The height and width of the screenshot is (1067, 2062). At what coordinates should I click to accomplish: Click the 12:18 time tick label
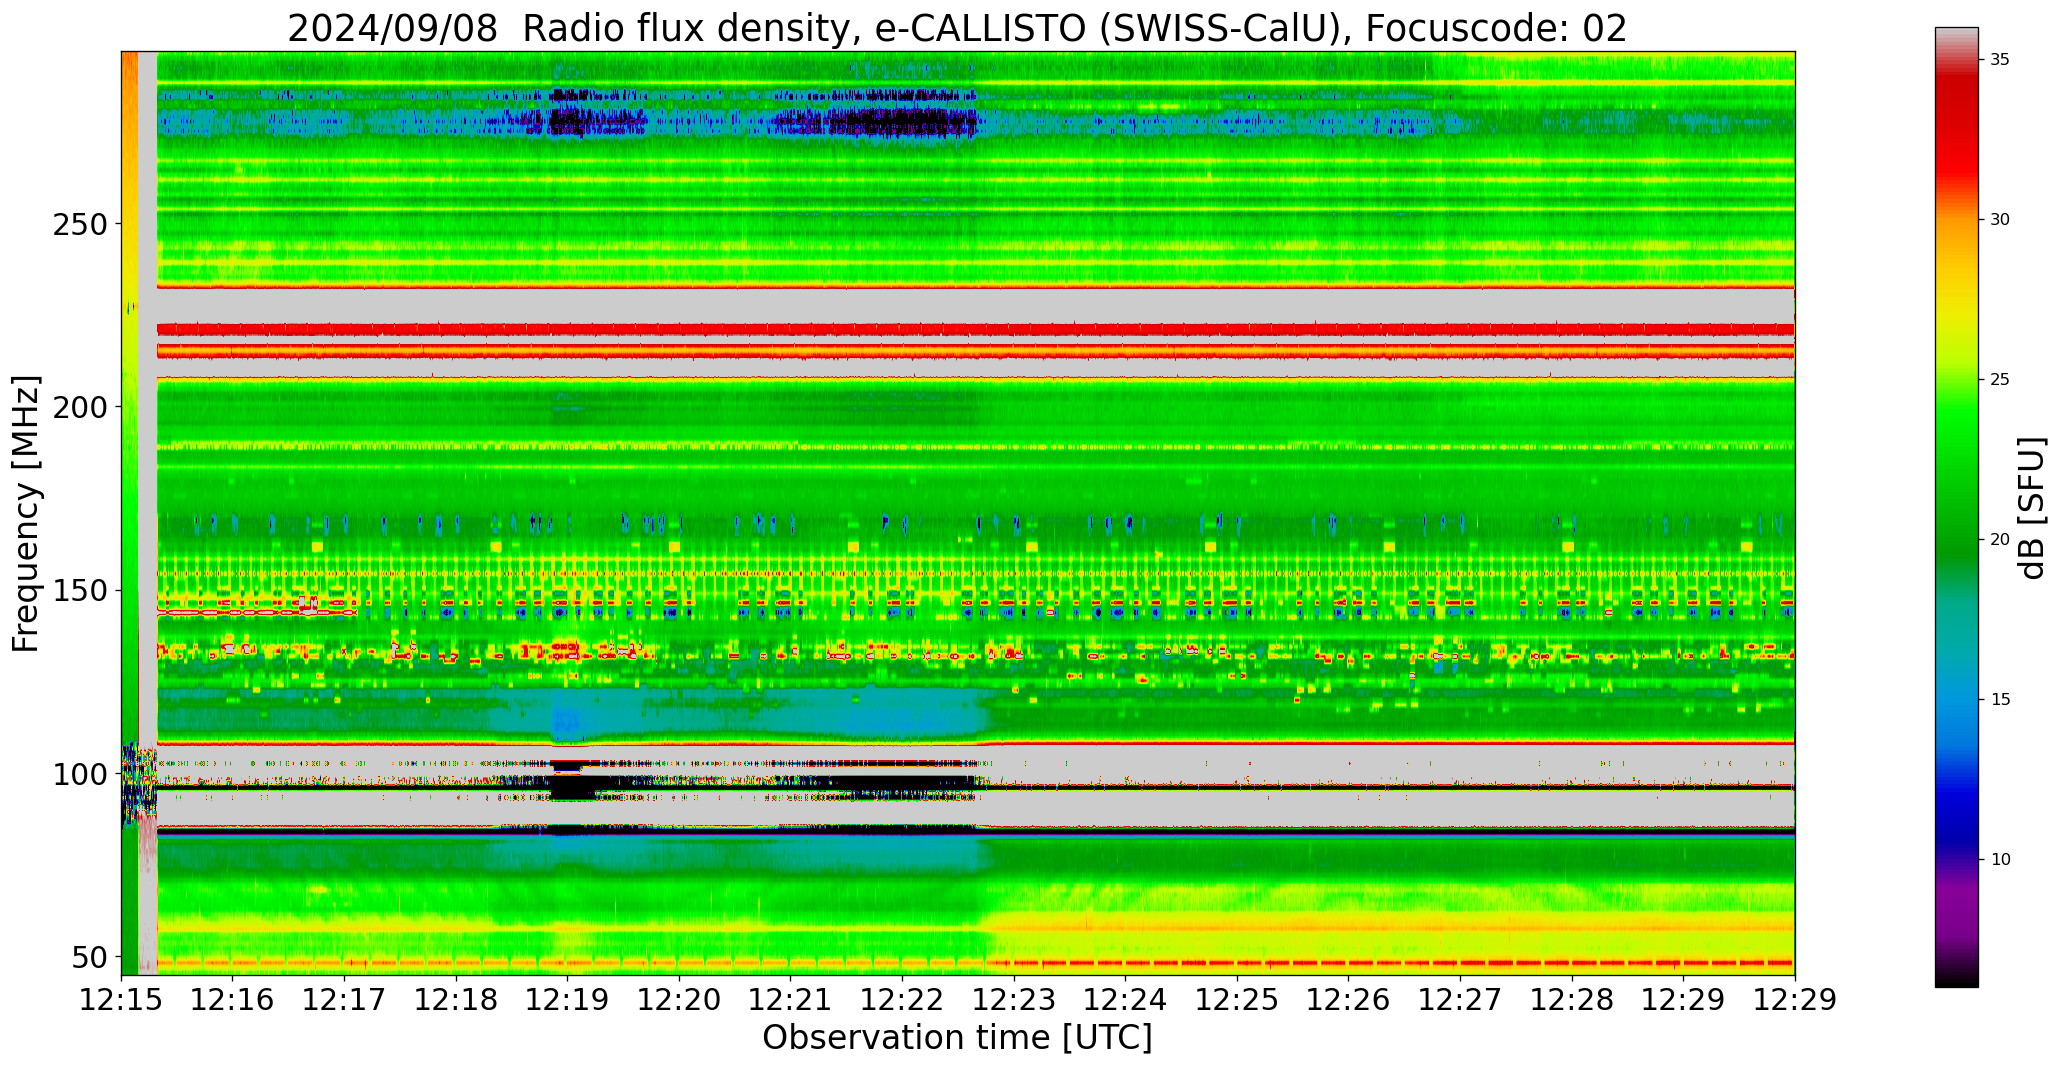(x=456, y=1000)
